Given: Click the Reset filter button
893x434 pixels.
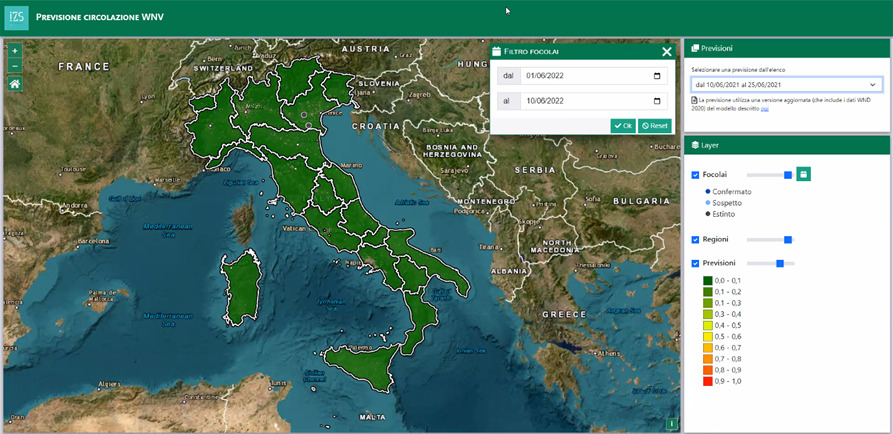Looking at the screenshot, I should pos(655,126).
